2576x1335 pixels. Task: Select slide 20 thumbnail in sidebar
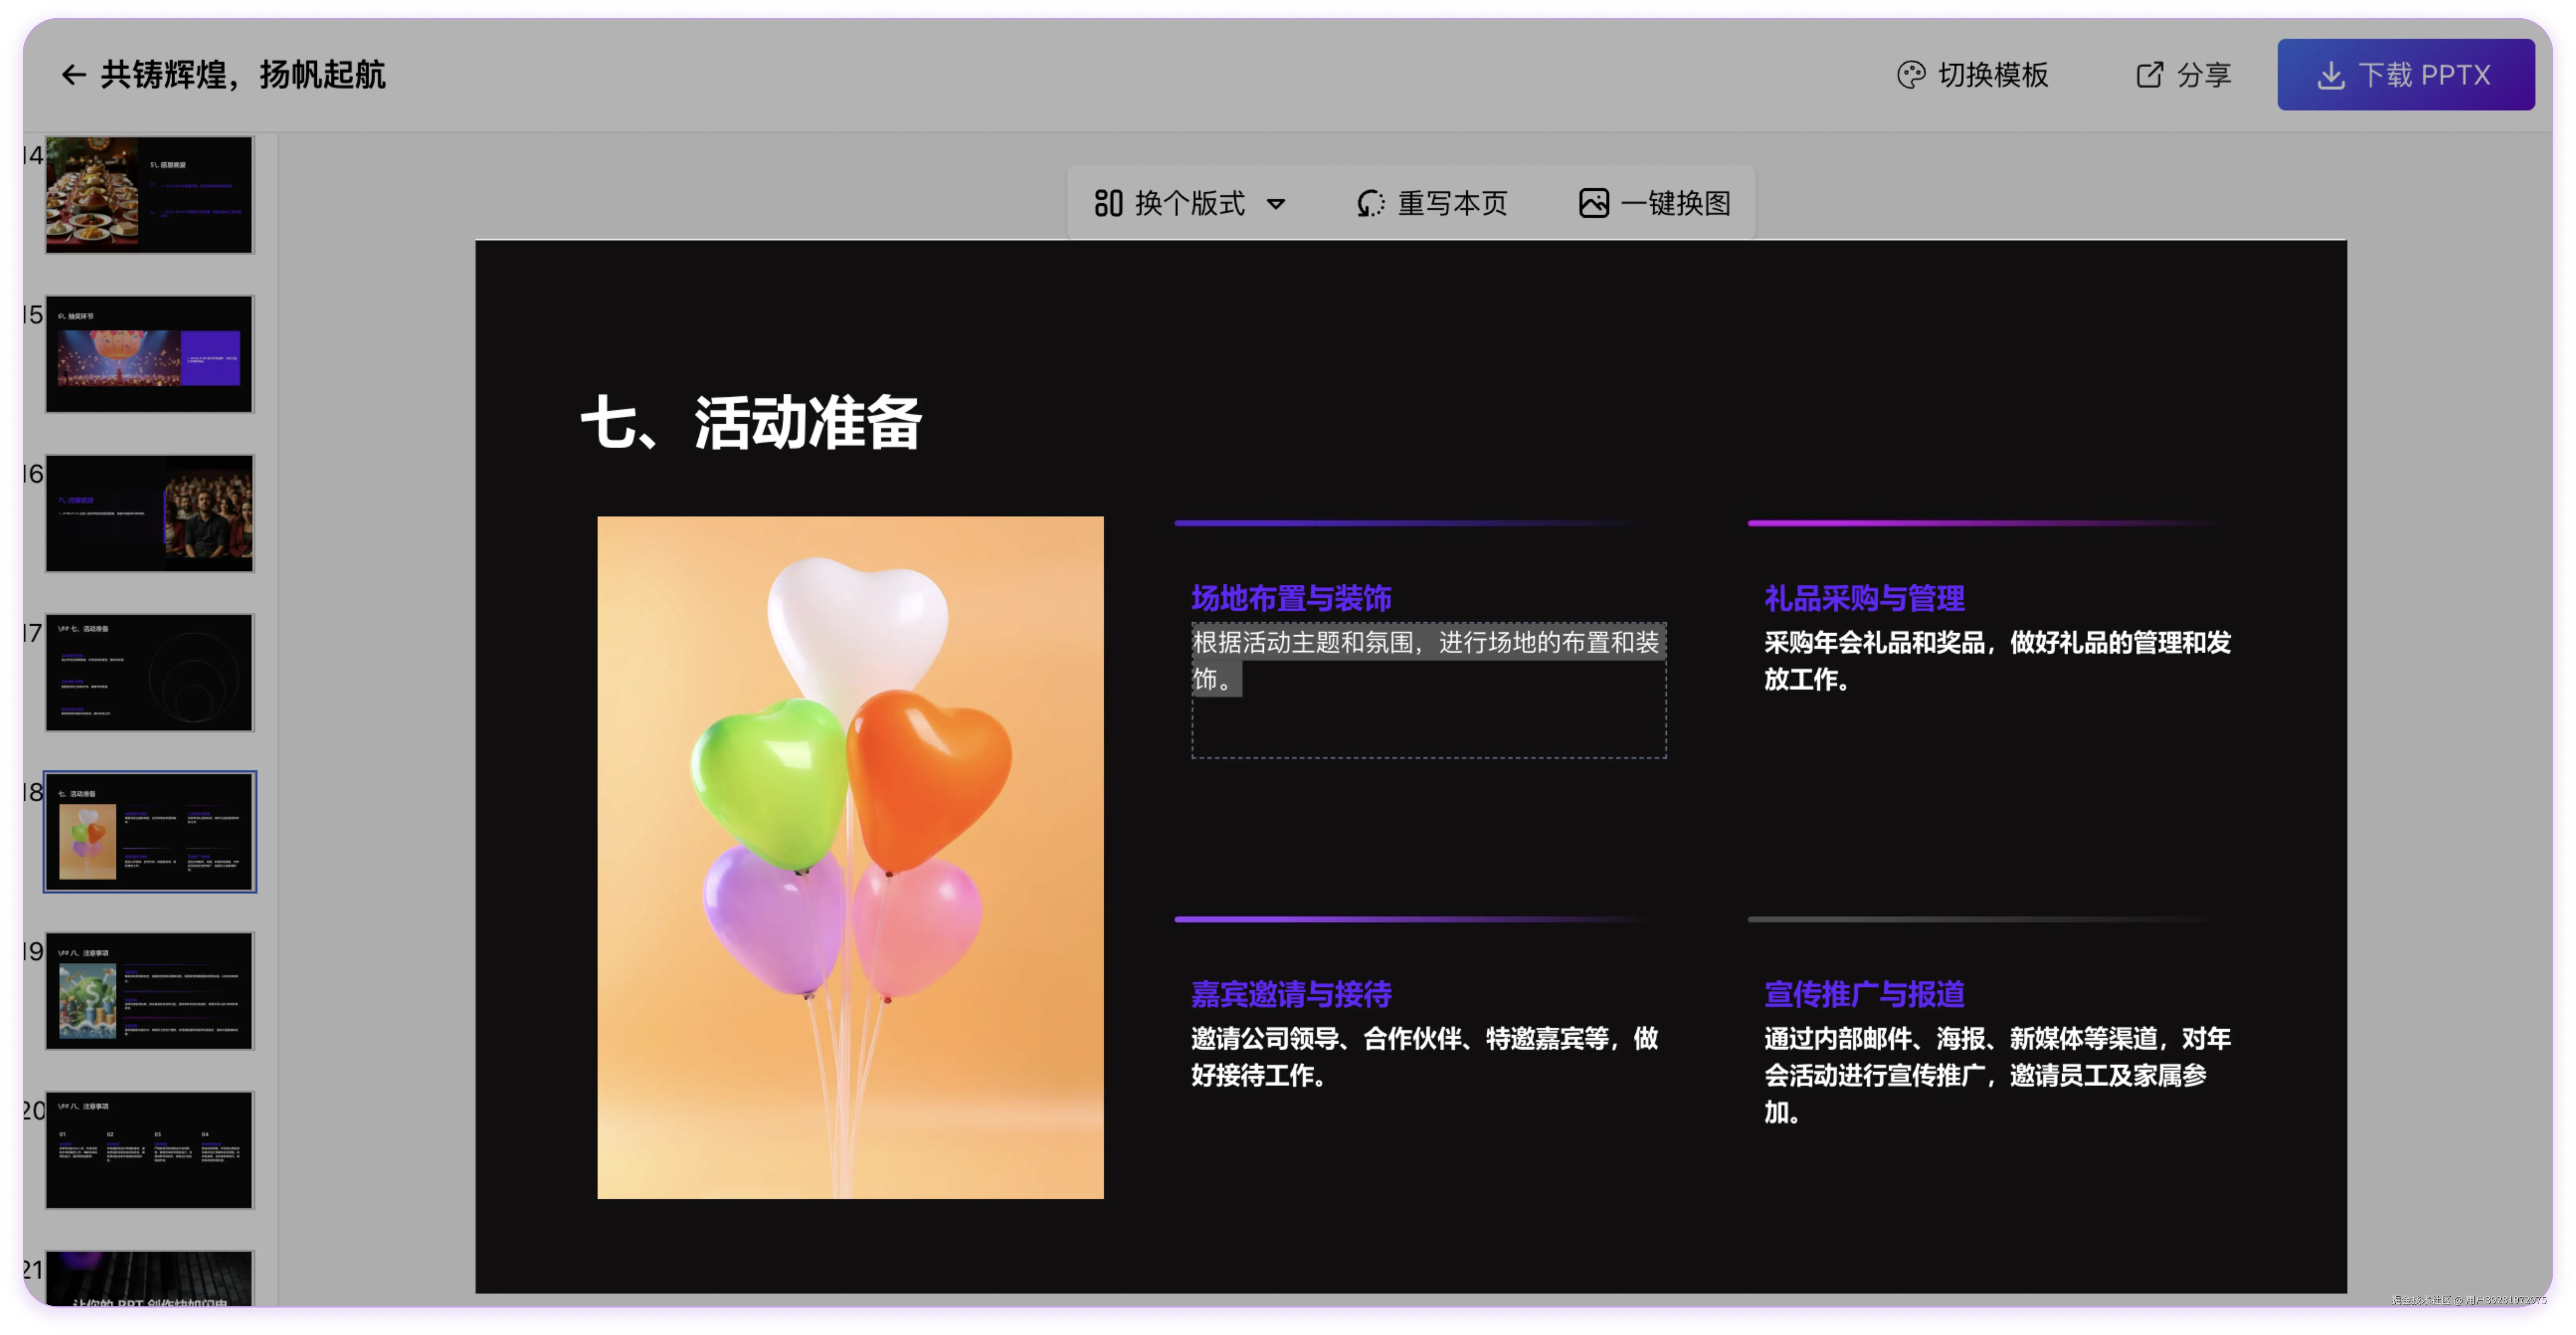150,1150
